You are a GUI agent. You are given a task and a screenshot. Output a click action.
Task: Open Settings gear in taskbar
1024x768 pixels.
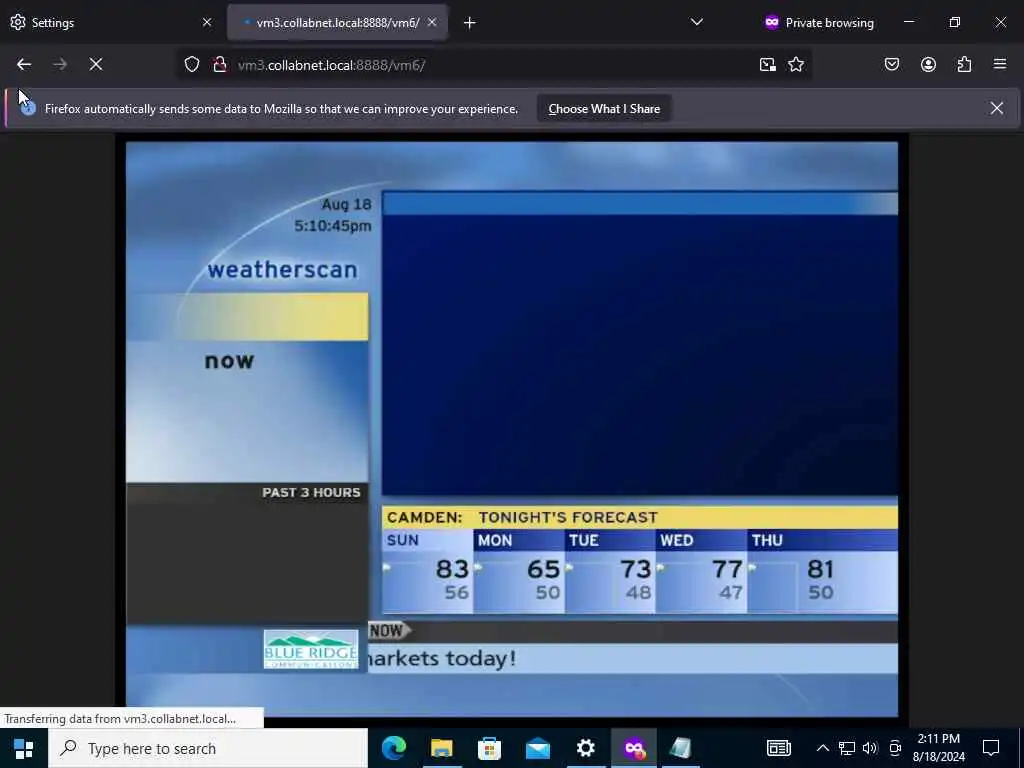(x=586, y=748)
